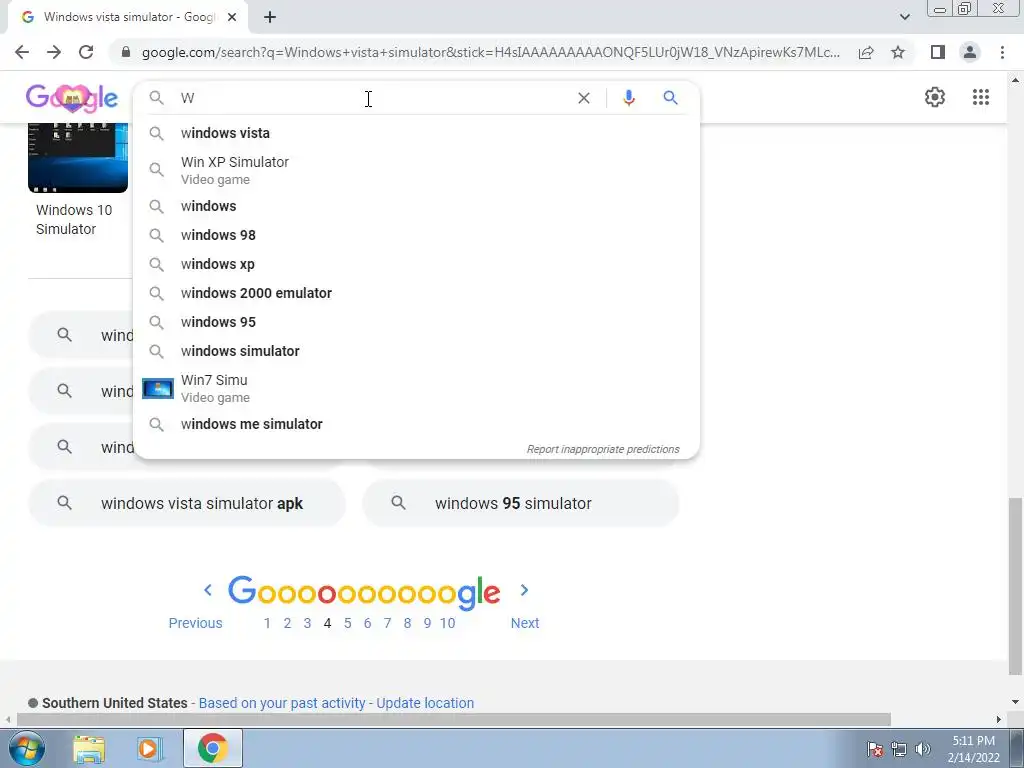Open results page 9

[x=427, y=623]
